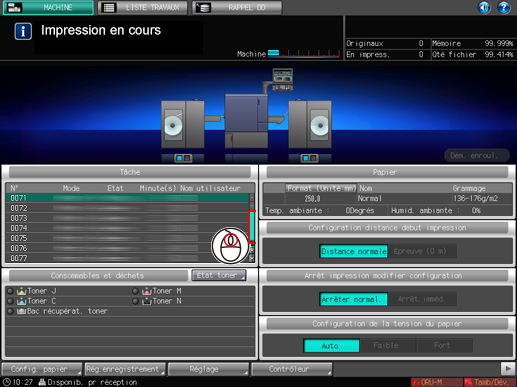Image resolution: width=517 pixels, height=387 pixels.
Task: Click the blue information icon
Action: click(23, 31)
